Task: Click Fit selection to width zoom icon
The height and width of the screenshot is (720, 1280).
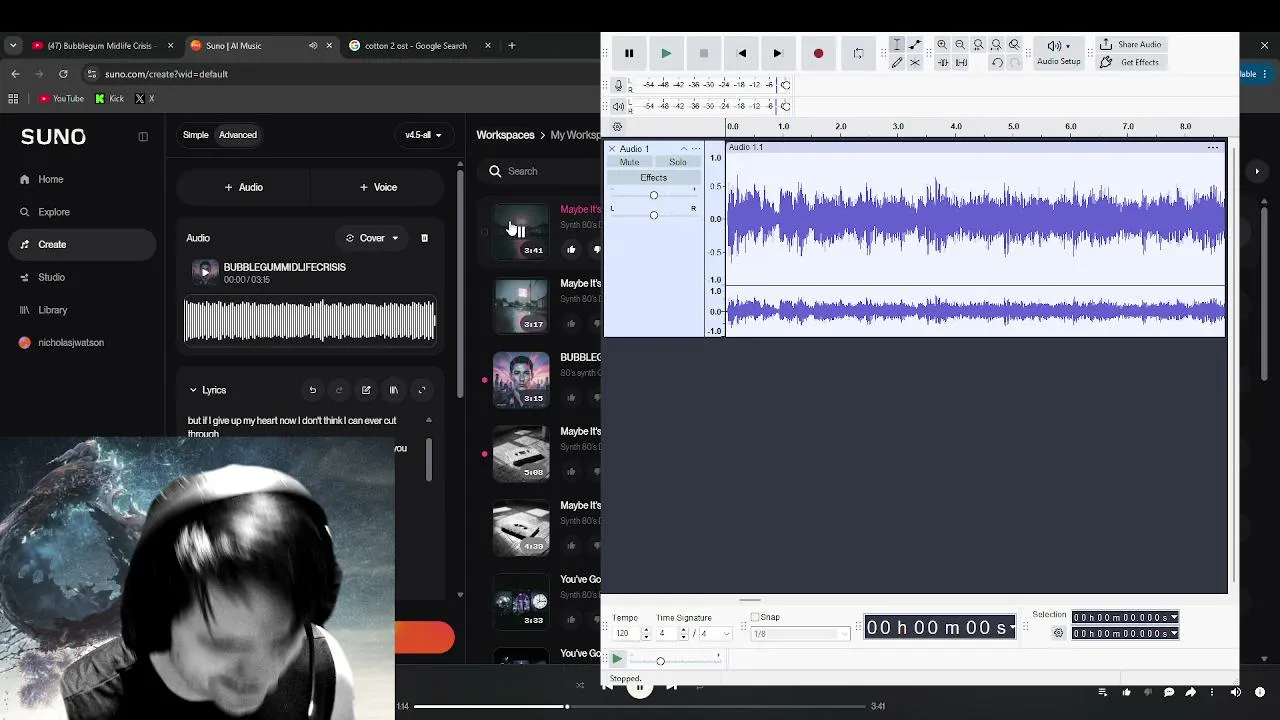Action: click(x=978, y=45)
